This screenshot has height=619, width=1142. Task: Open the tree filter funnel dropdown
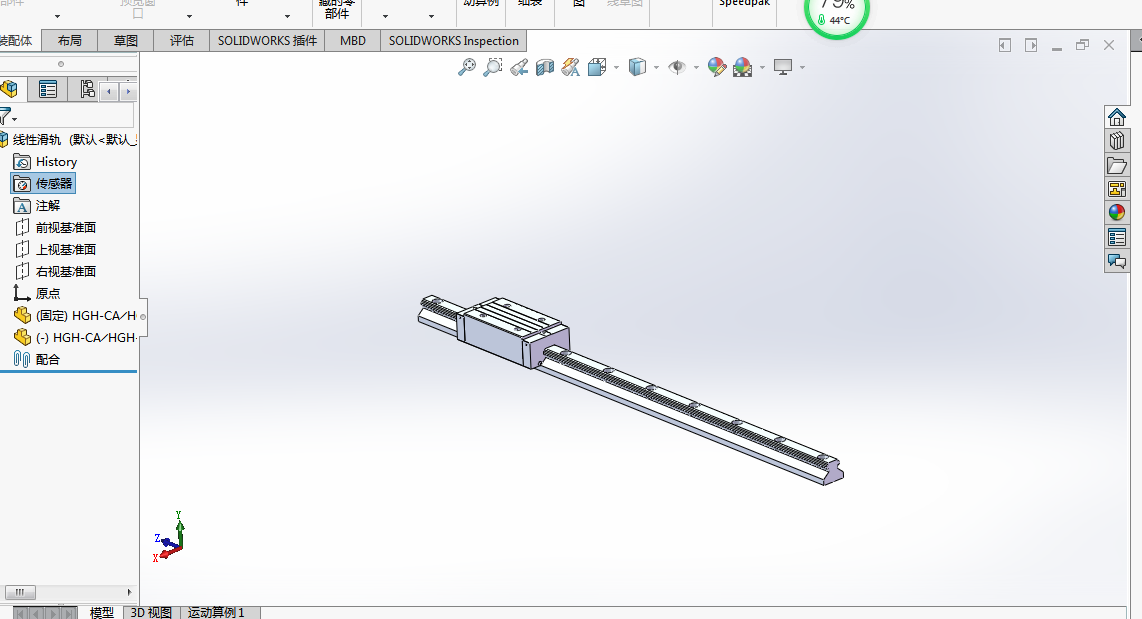pyautogui.click(x=8, y=116)
